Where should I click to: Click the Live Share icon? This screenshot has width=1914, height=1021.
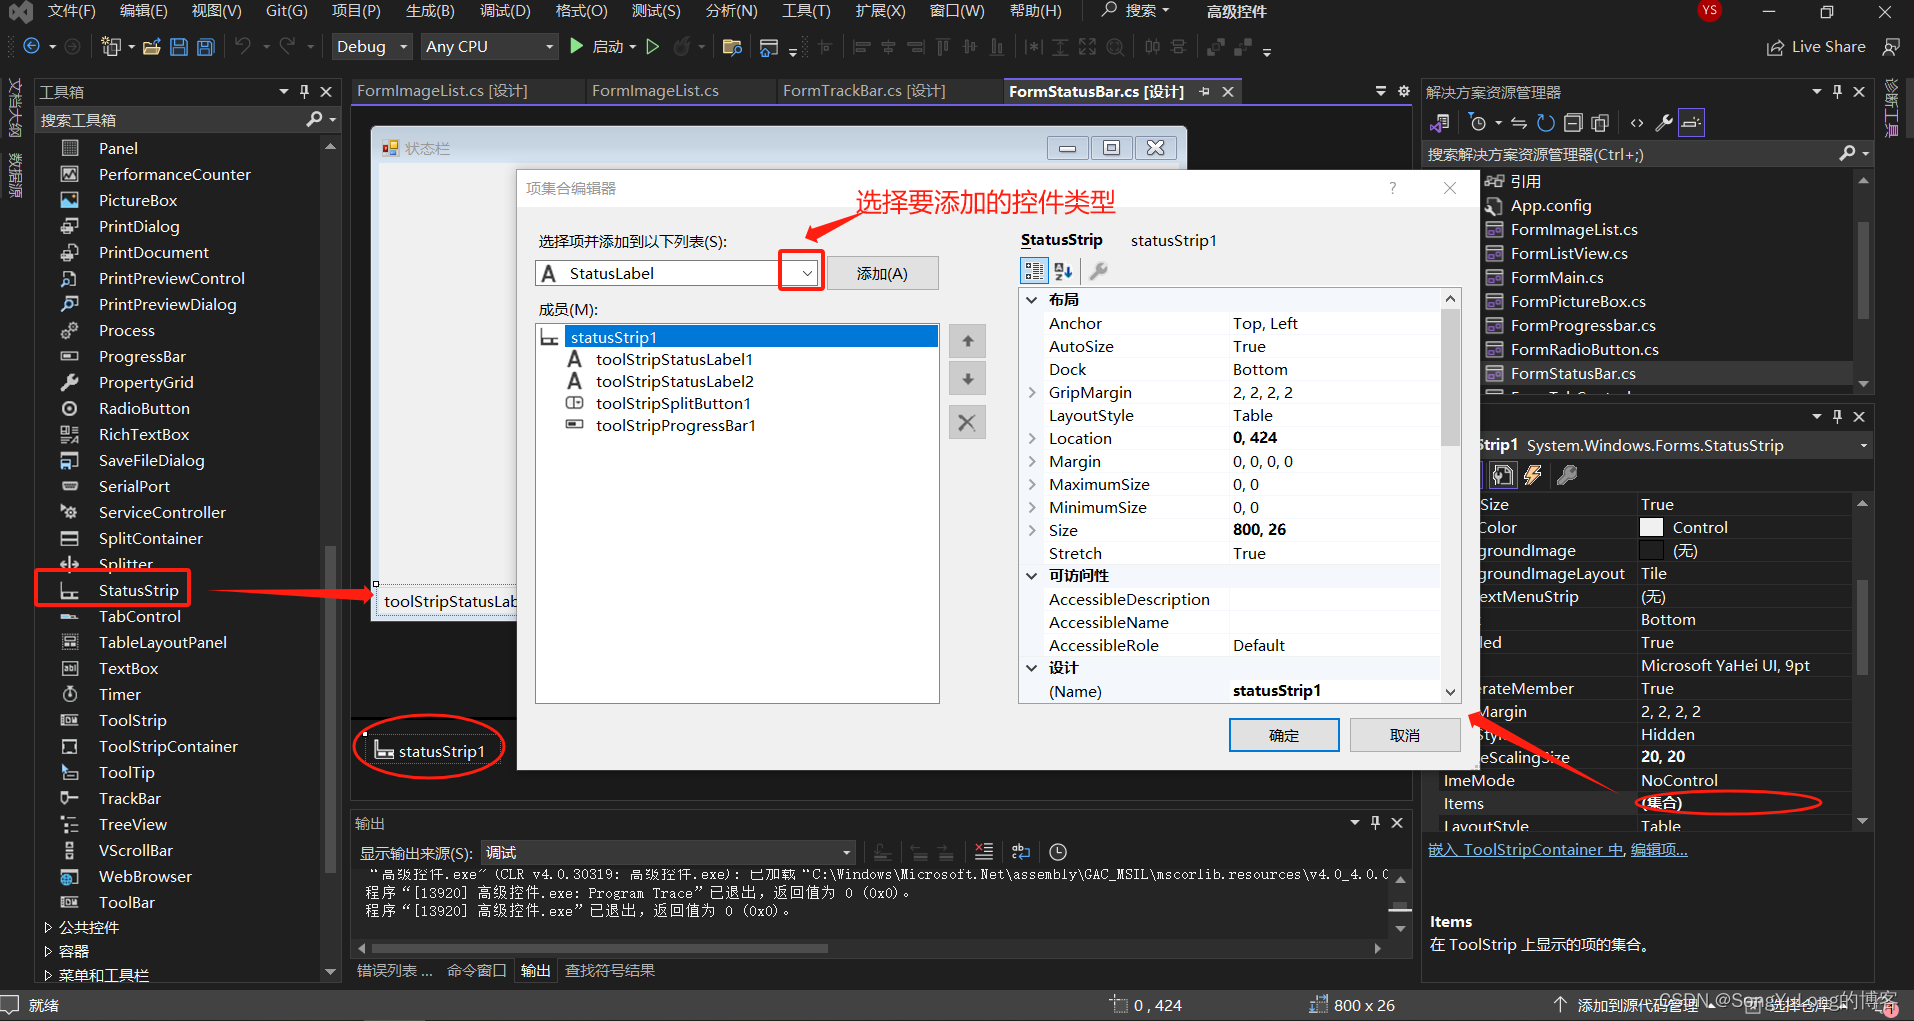pyautogui.click(x=1775, y=47)
